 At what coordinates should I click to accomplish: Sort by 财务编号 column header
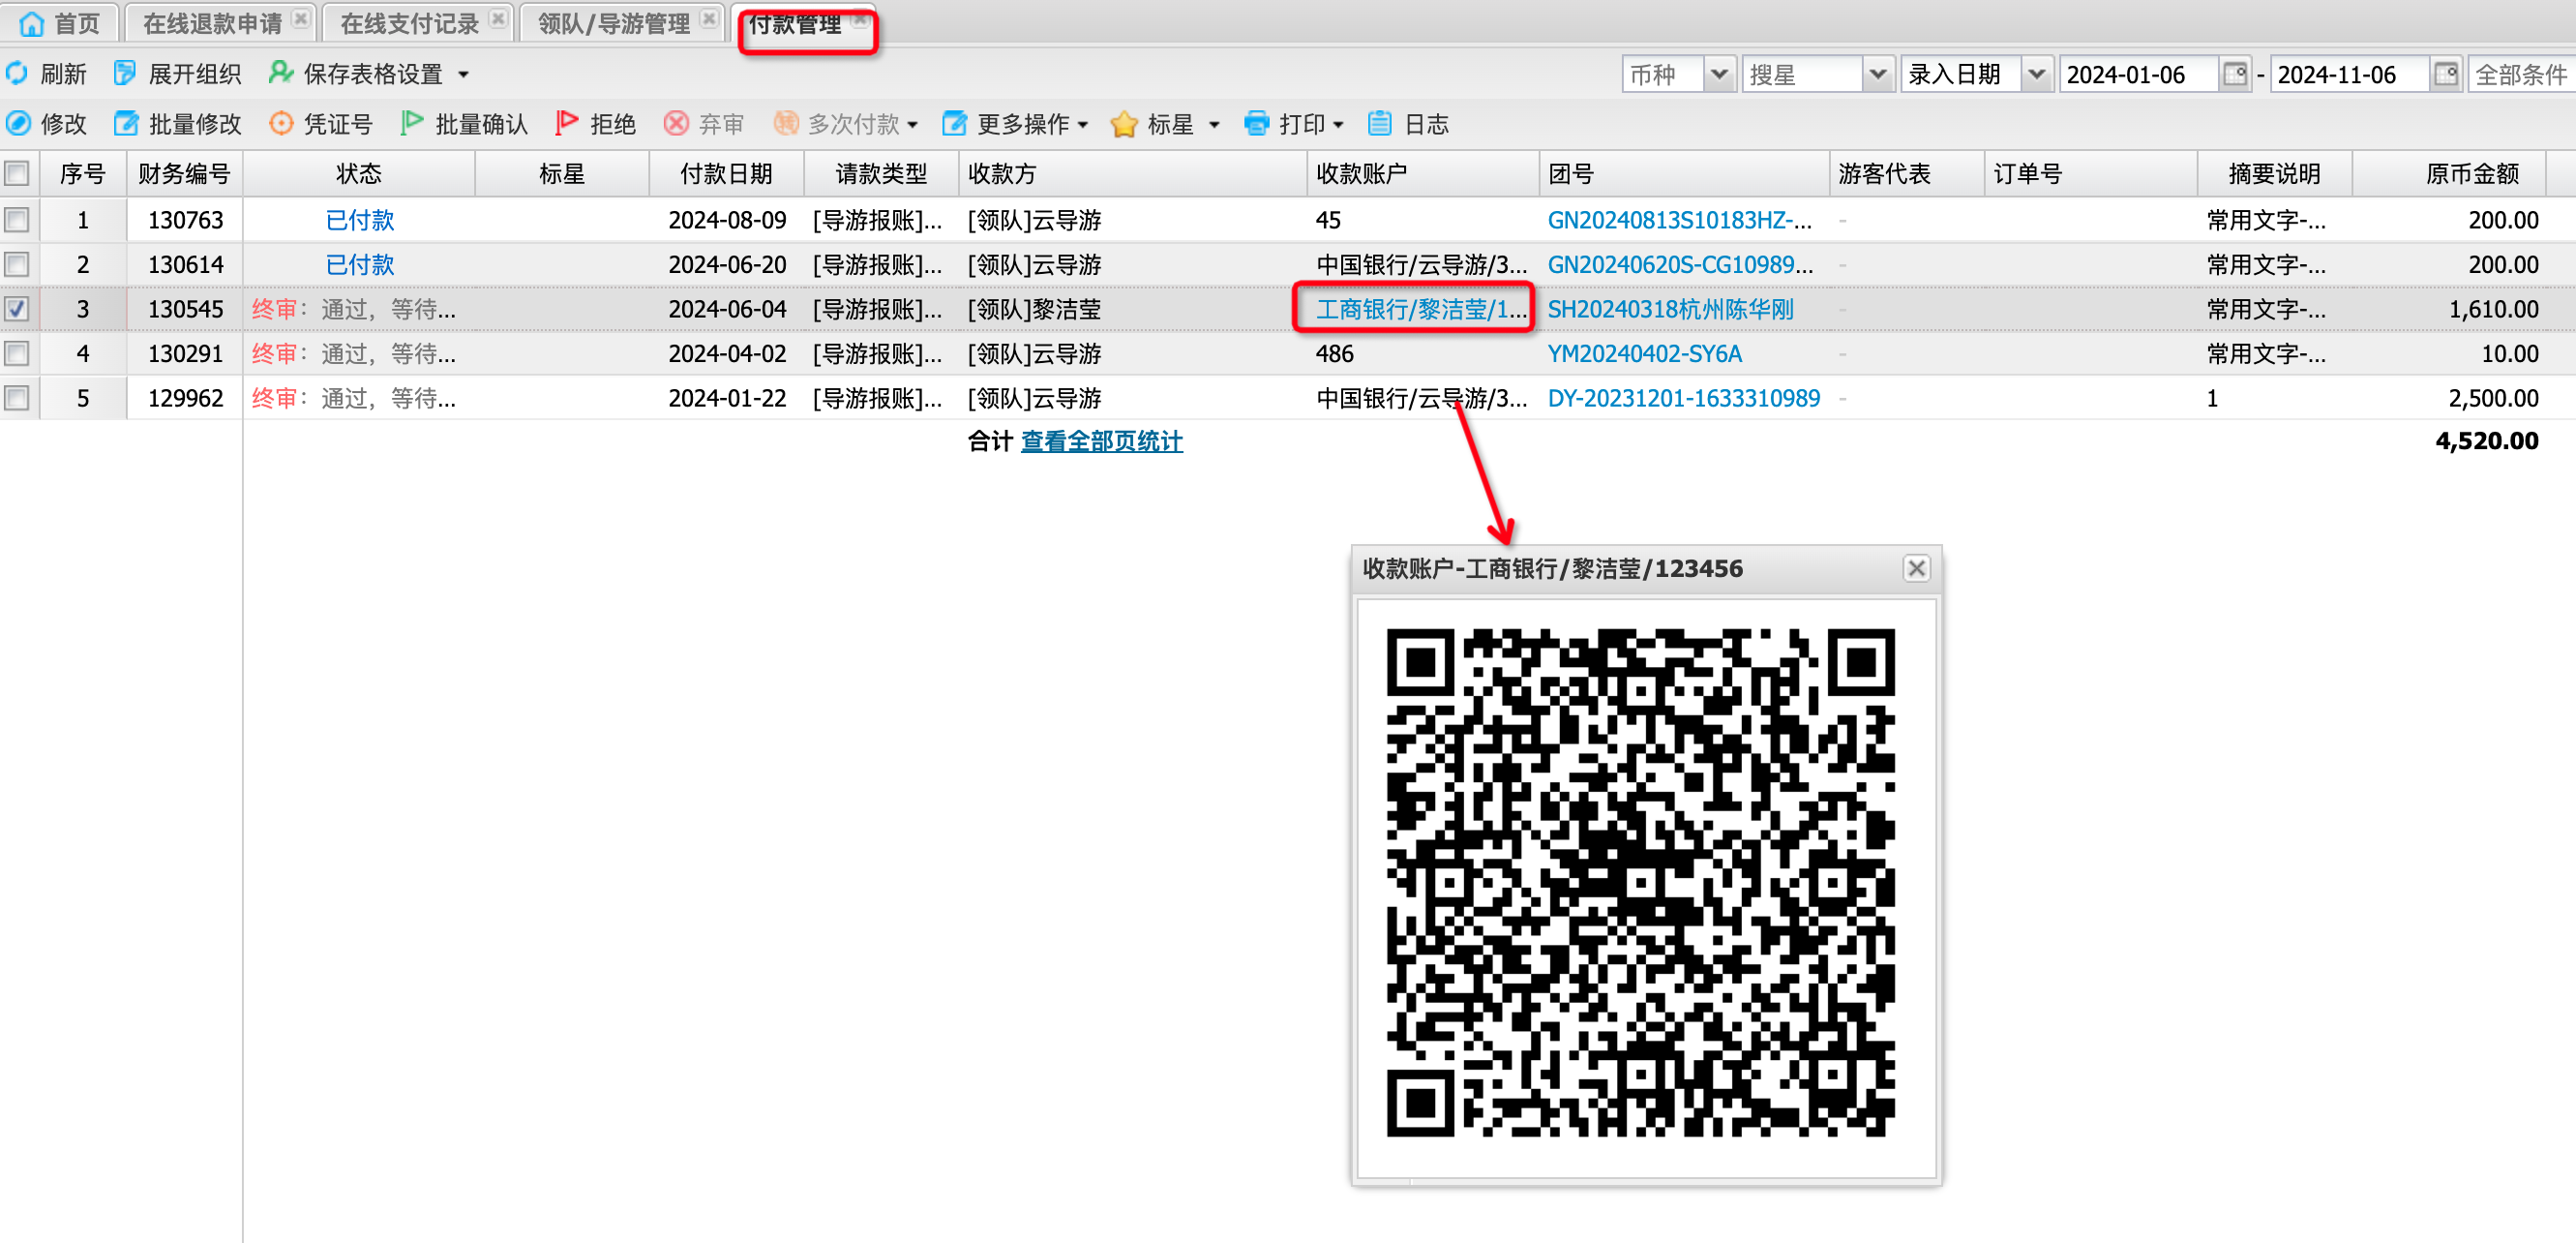coord(184,174)
